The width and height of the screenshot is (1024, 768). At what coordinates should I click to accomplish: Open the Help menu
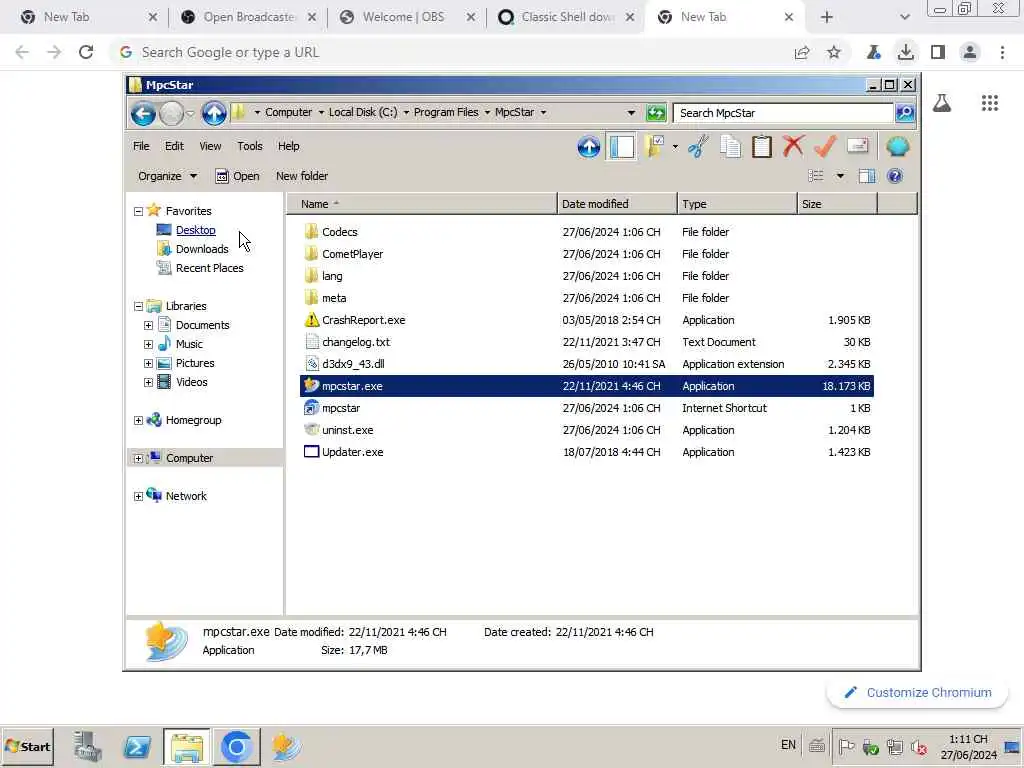pyautogui.click(x=289, y=146)
